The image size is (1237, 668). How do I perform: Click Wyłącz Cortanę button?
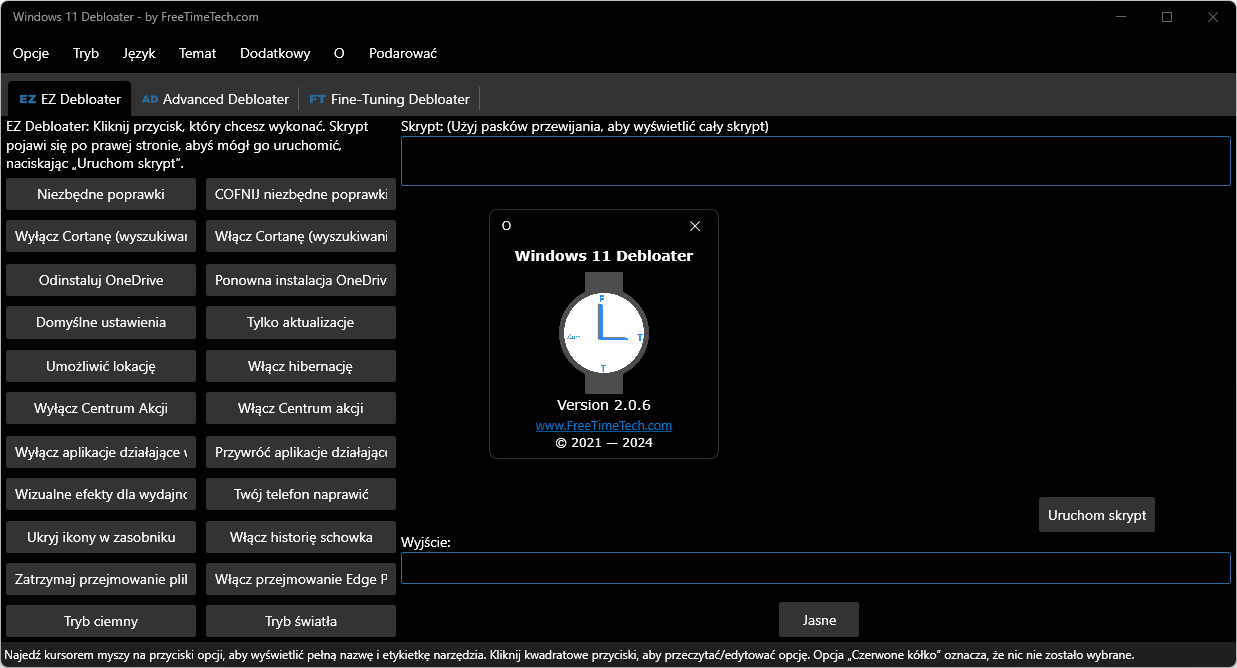(x=101, y=237)
